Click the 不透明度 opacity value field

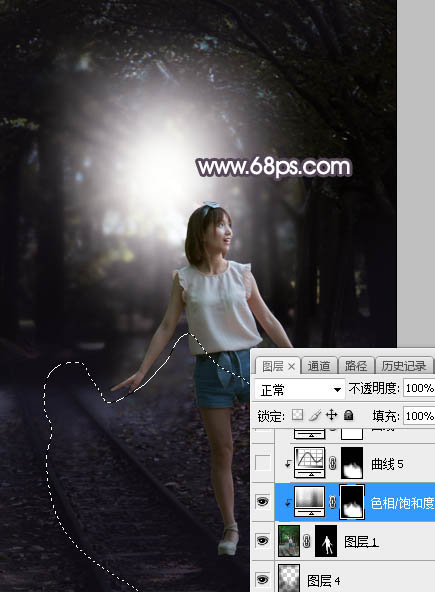pos(419,388)
